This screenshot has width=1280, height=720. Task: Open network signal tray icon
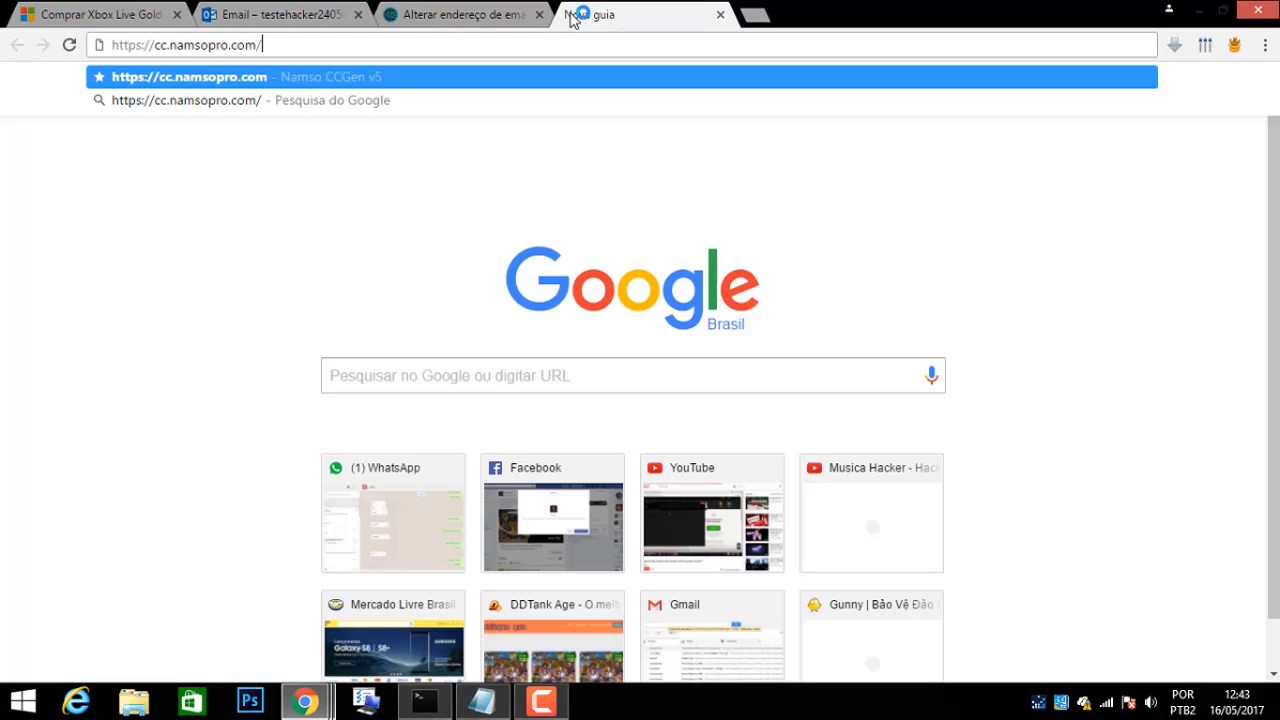[x=1106, y=702]
